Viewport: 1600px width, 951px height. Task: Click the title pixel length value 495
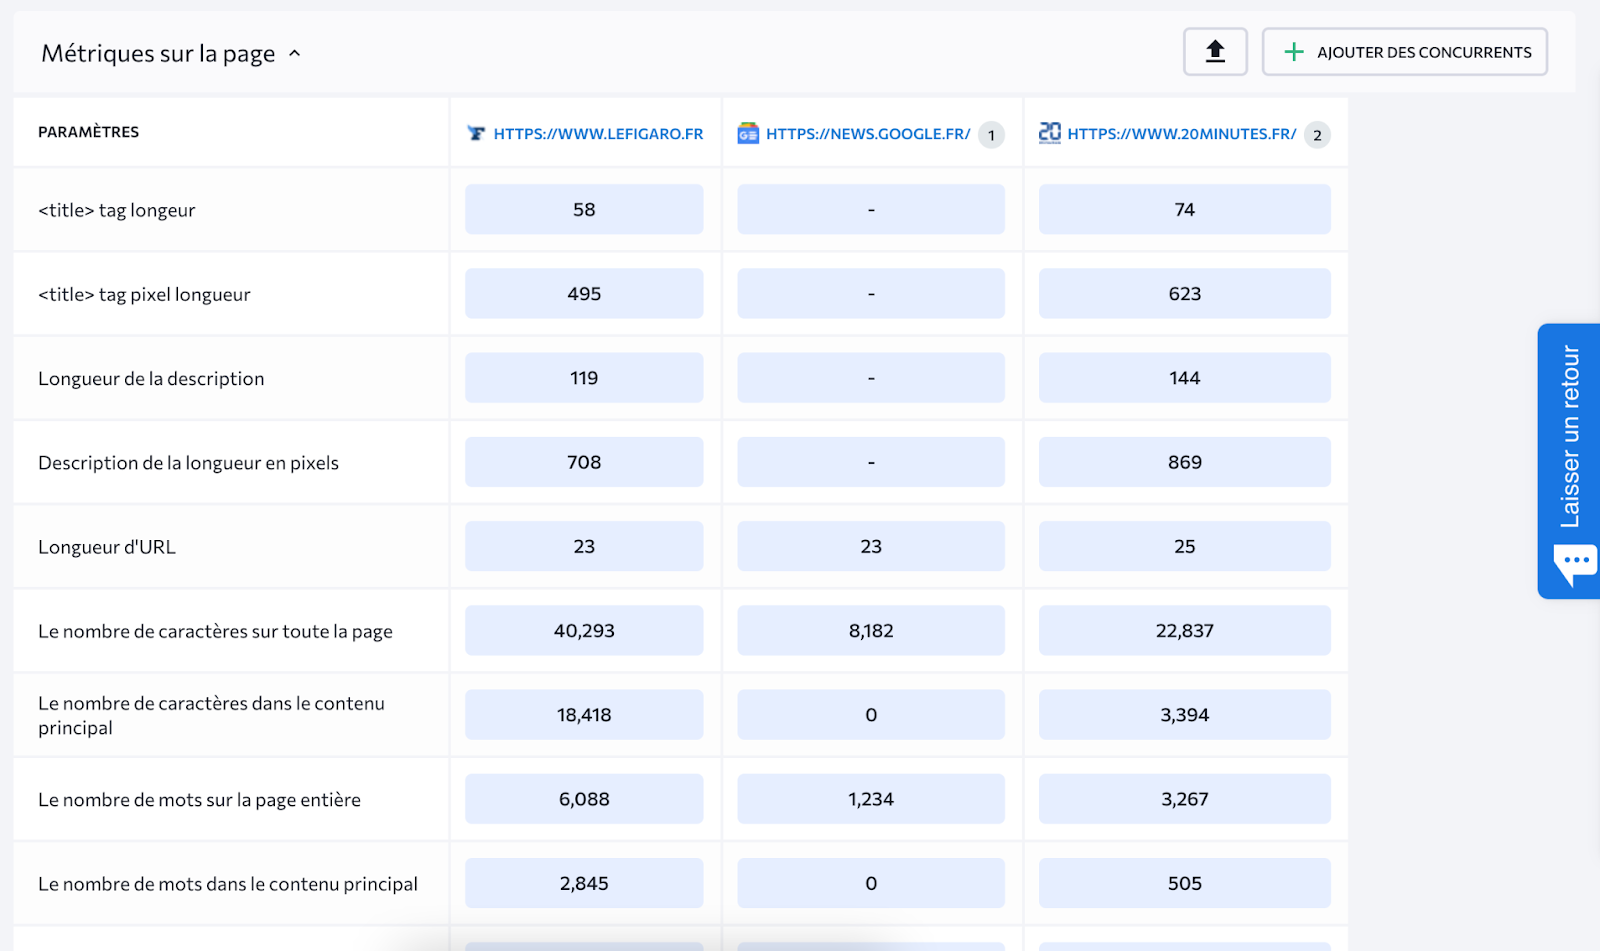coord(584,294)
